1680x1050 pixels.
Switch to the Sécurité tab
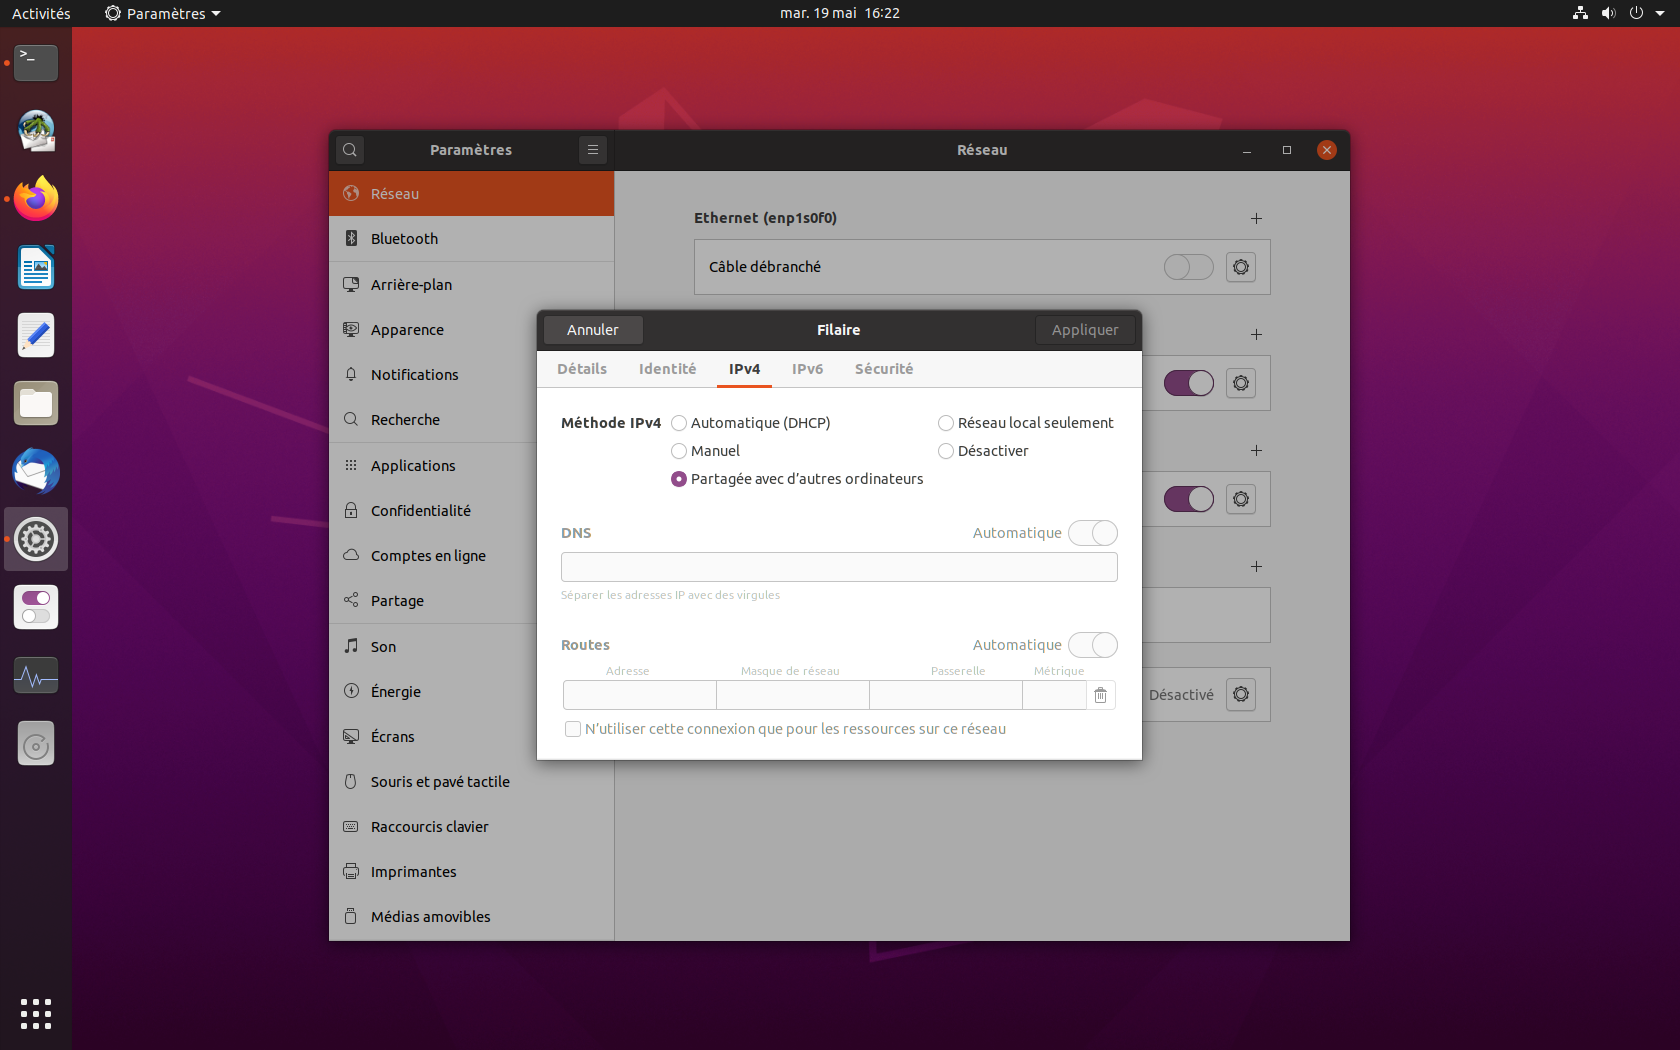pos(883,369)
